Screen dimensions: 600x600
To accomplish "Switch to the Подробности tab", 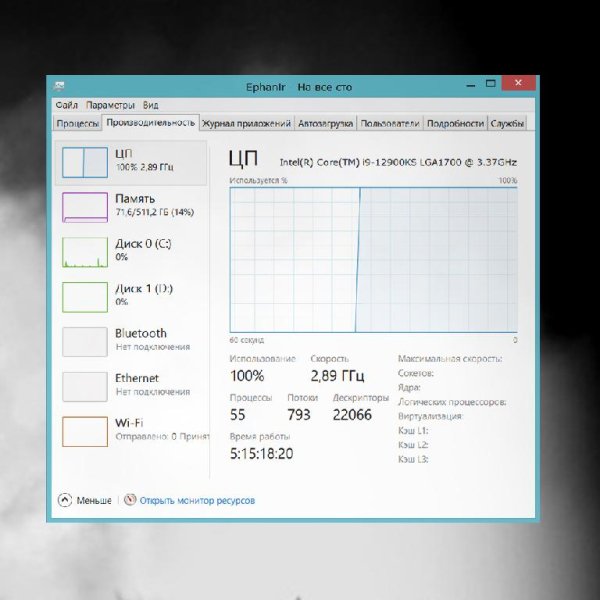I will 455,124.
